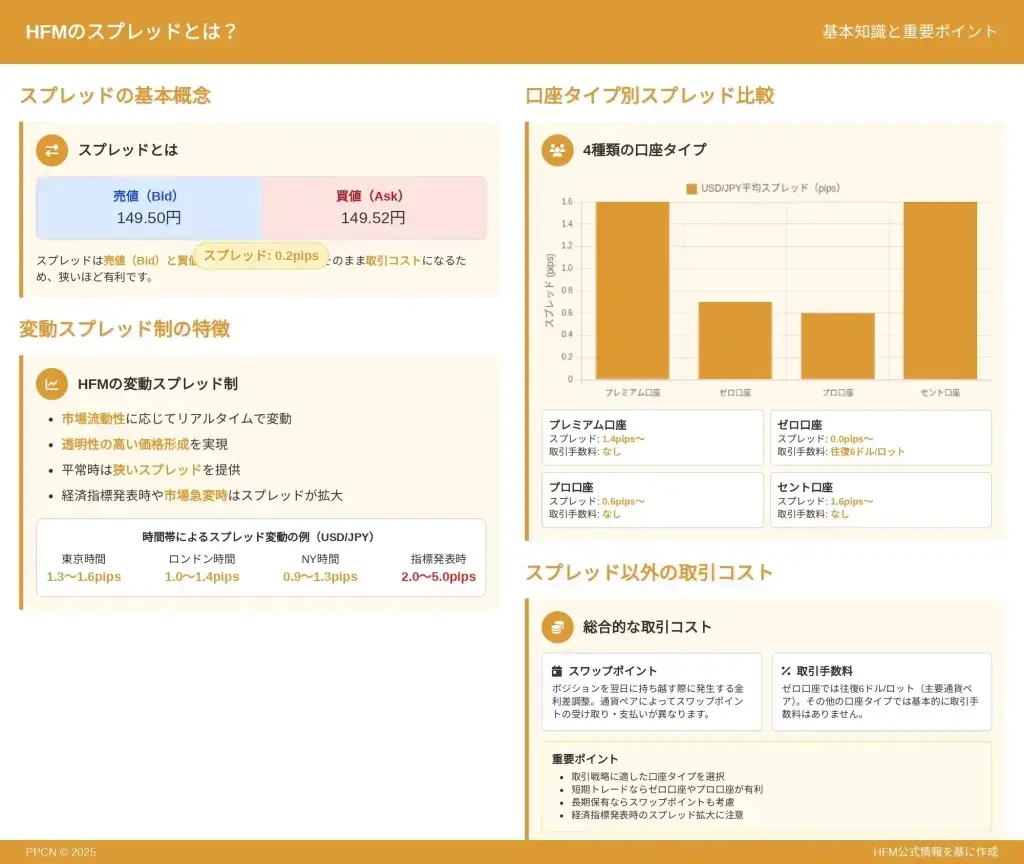1024x864 pixels.
Task: Toggle the USD/JPY平均スプレッド legend swatch
Action: [691, 188]
